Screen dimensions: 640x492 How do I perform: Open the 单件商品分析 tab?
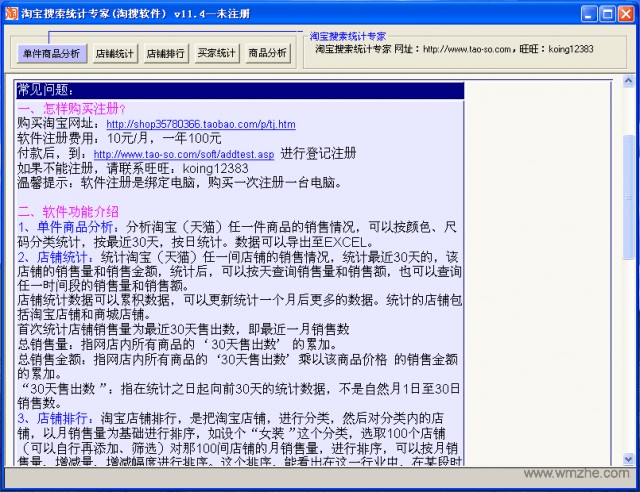click(52, 53)
